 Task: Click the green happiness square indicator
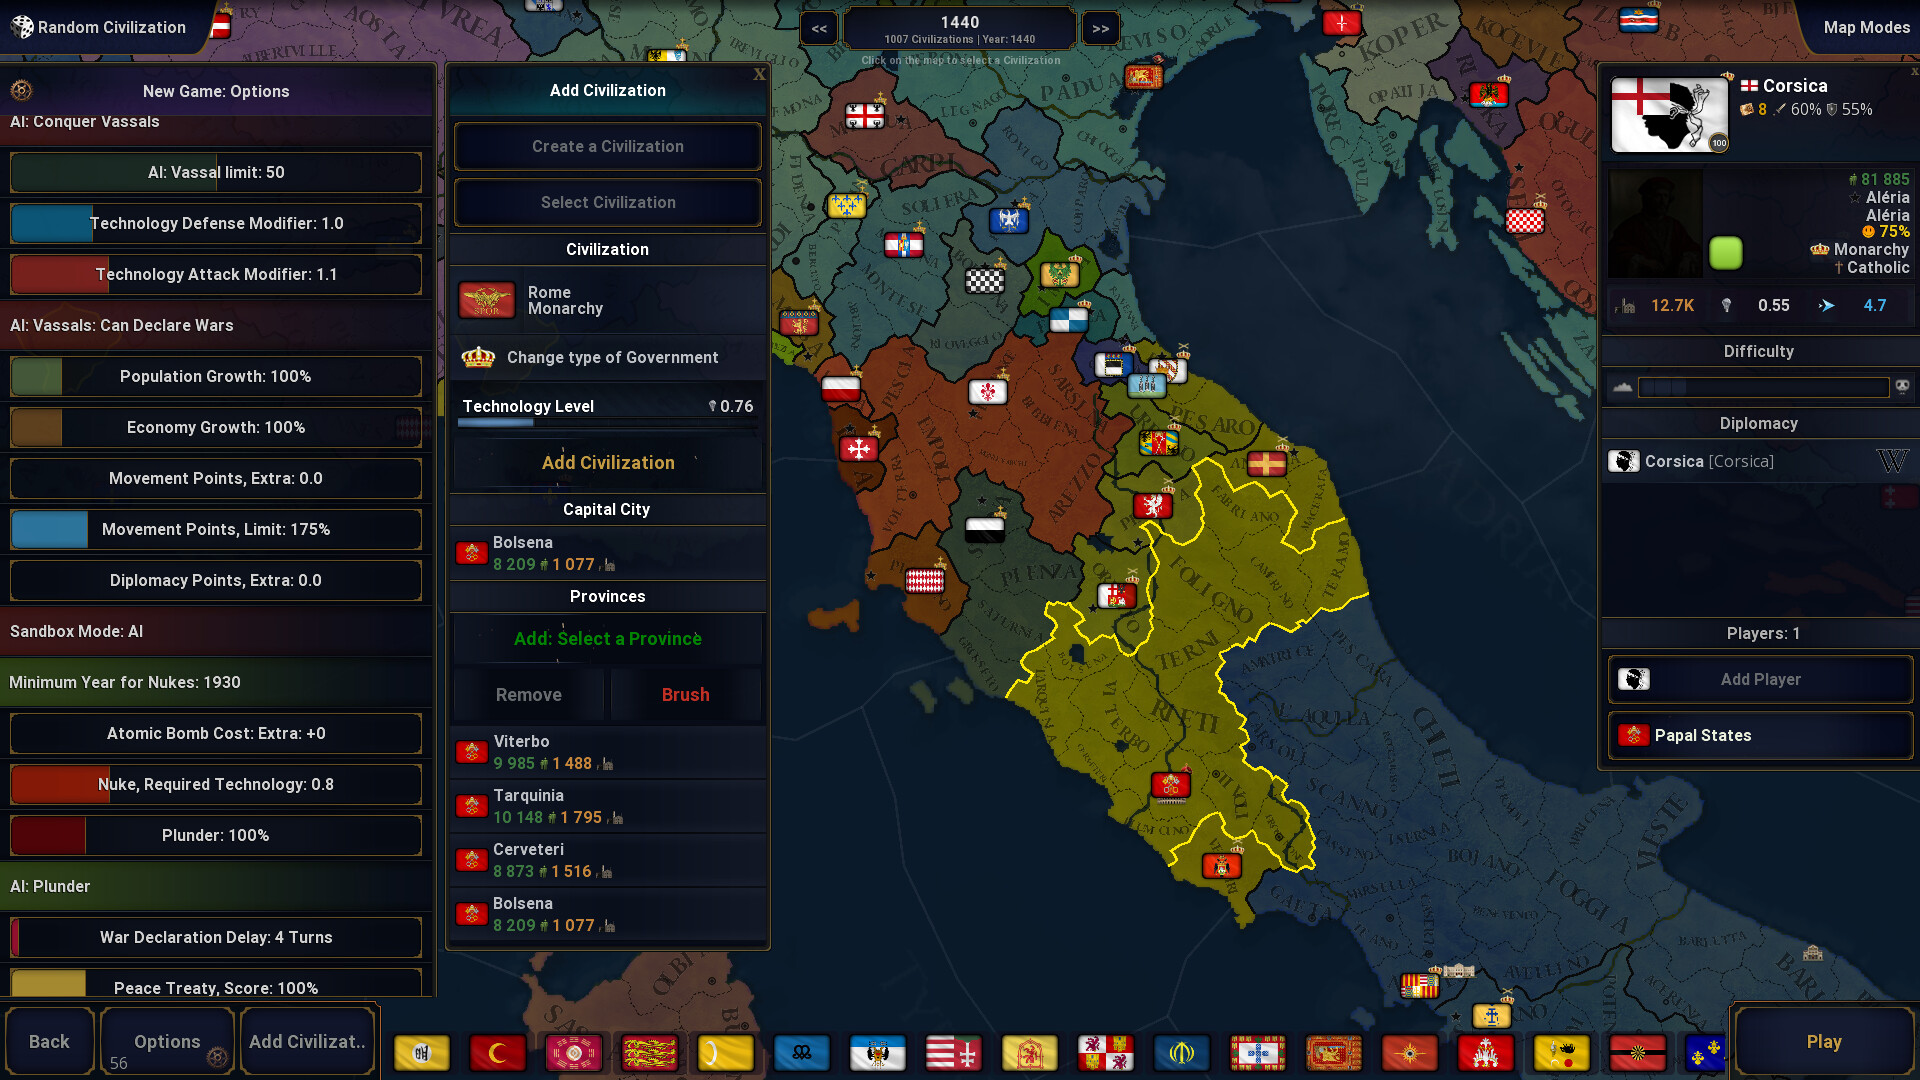coord(1725,253)
